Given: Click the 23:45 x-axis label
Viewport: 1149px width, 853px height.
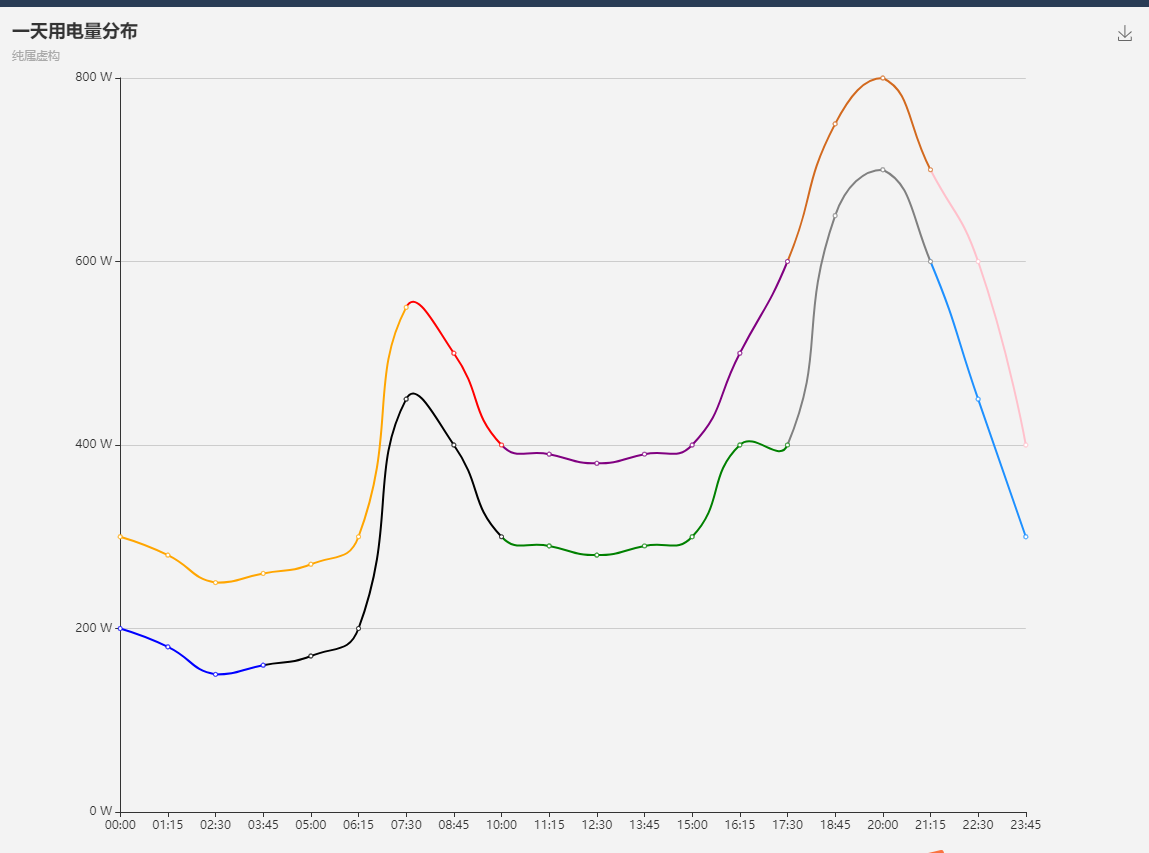Looking at the screenshot, I should [1025, 825].
